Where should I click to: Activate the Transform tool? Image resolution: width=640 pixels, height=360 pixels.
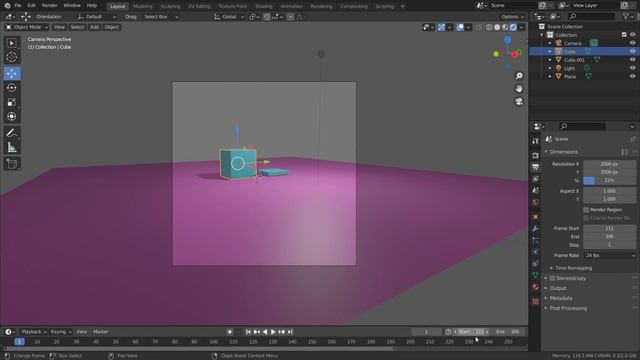point(12,116)
